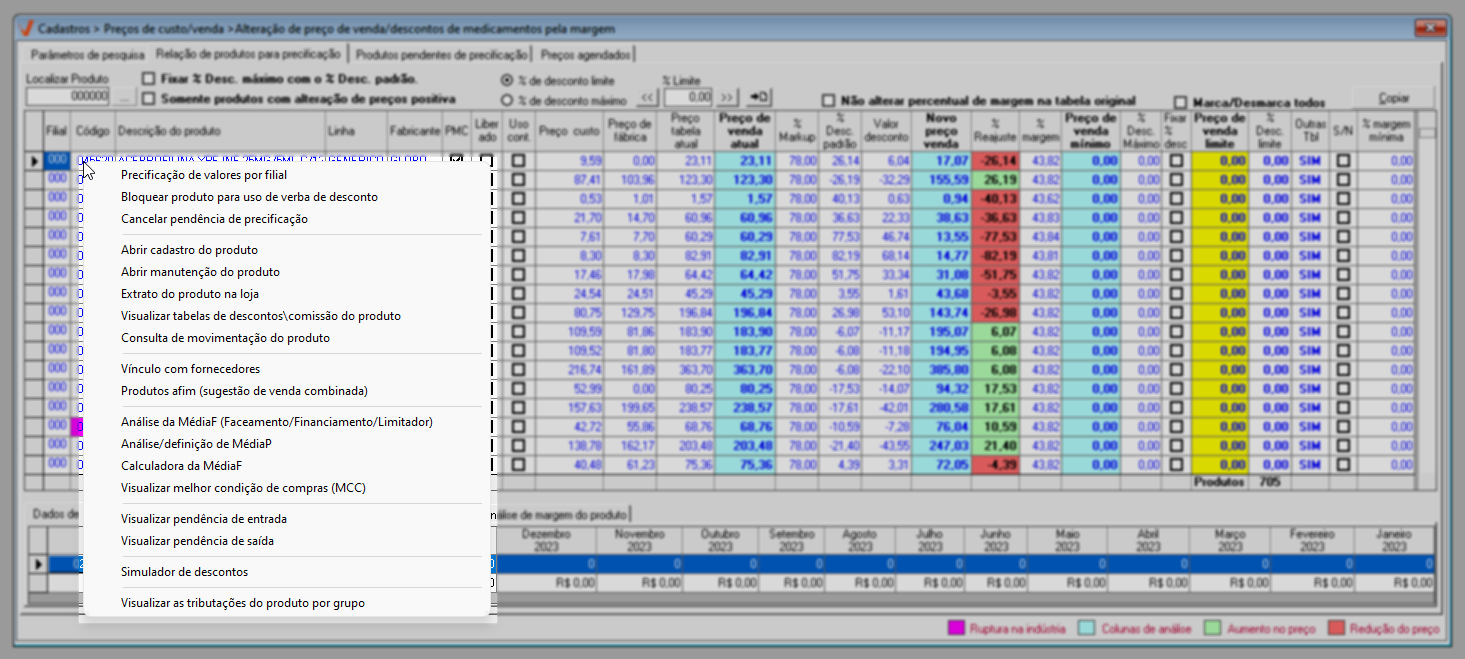Click the 'Novo preço venda' column header

point(941,130)
